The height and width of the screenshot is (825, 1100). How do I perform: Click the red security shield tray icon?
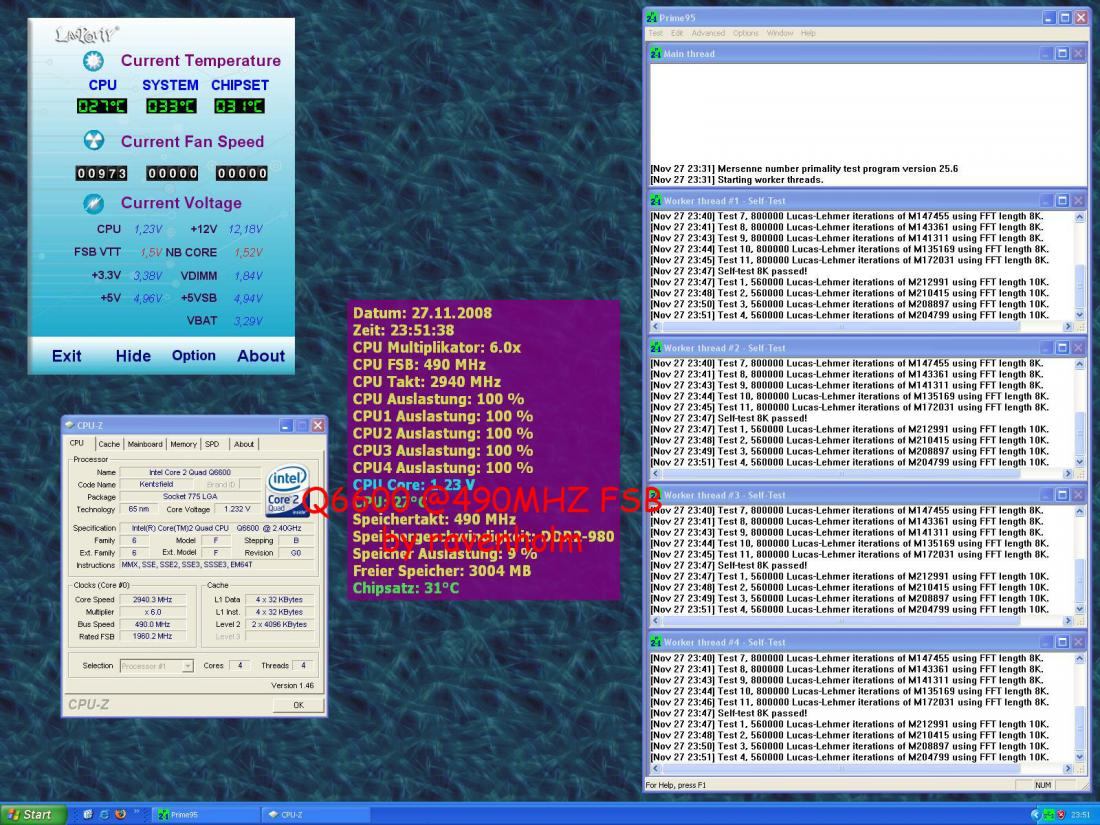1061,814
